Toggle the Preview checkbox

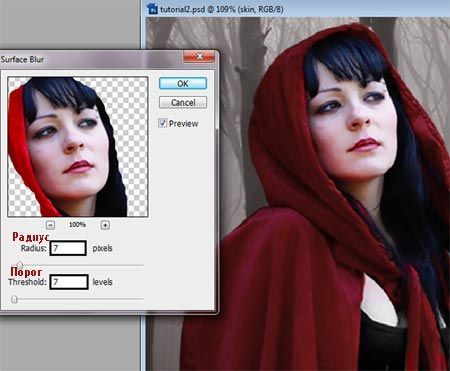click(162, 123)
